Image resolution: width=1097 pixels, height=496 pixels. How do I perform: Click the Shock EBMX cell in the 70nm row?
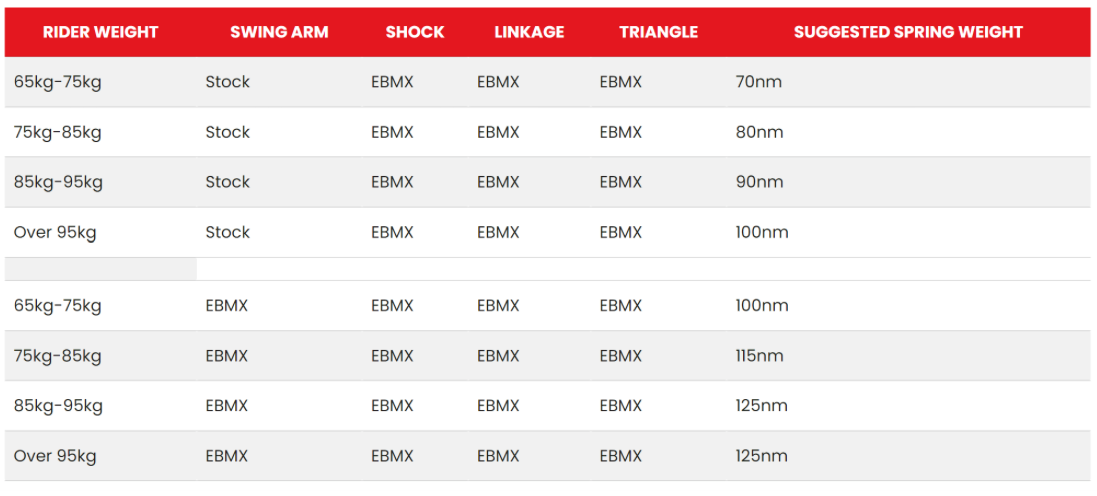click(x=392, y=82)
